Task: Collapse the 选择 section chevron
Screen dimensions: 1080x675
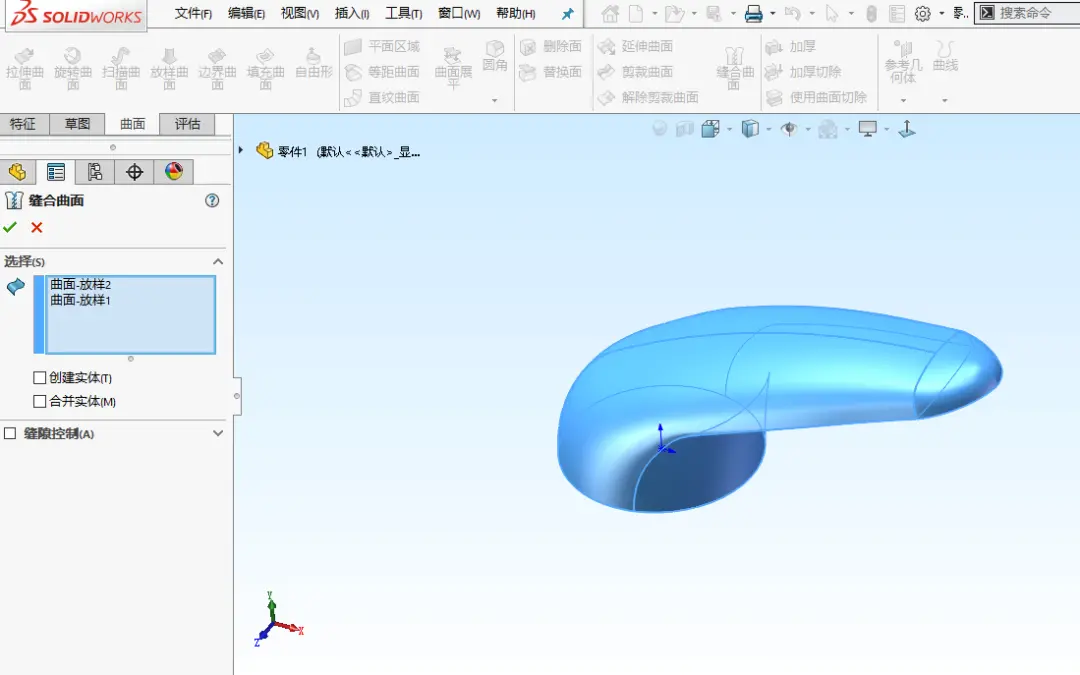Action: [218, 262]
